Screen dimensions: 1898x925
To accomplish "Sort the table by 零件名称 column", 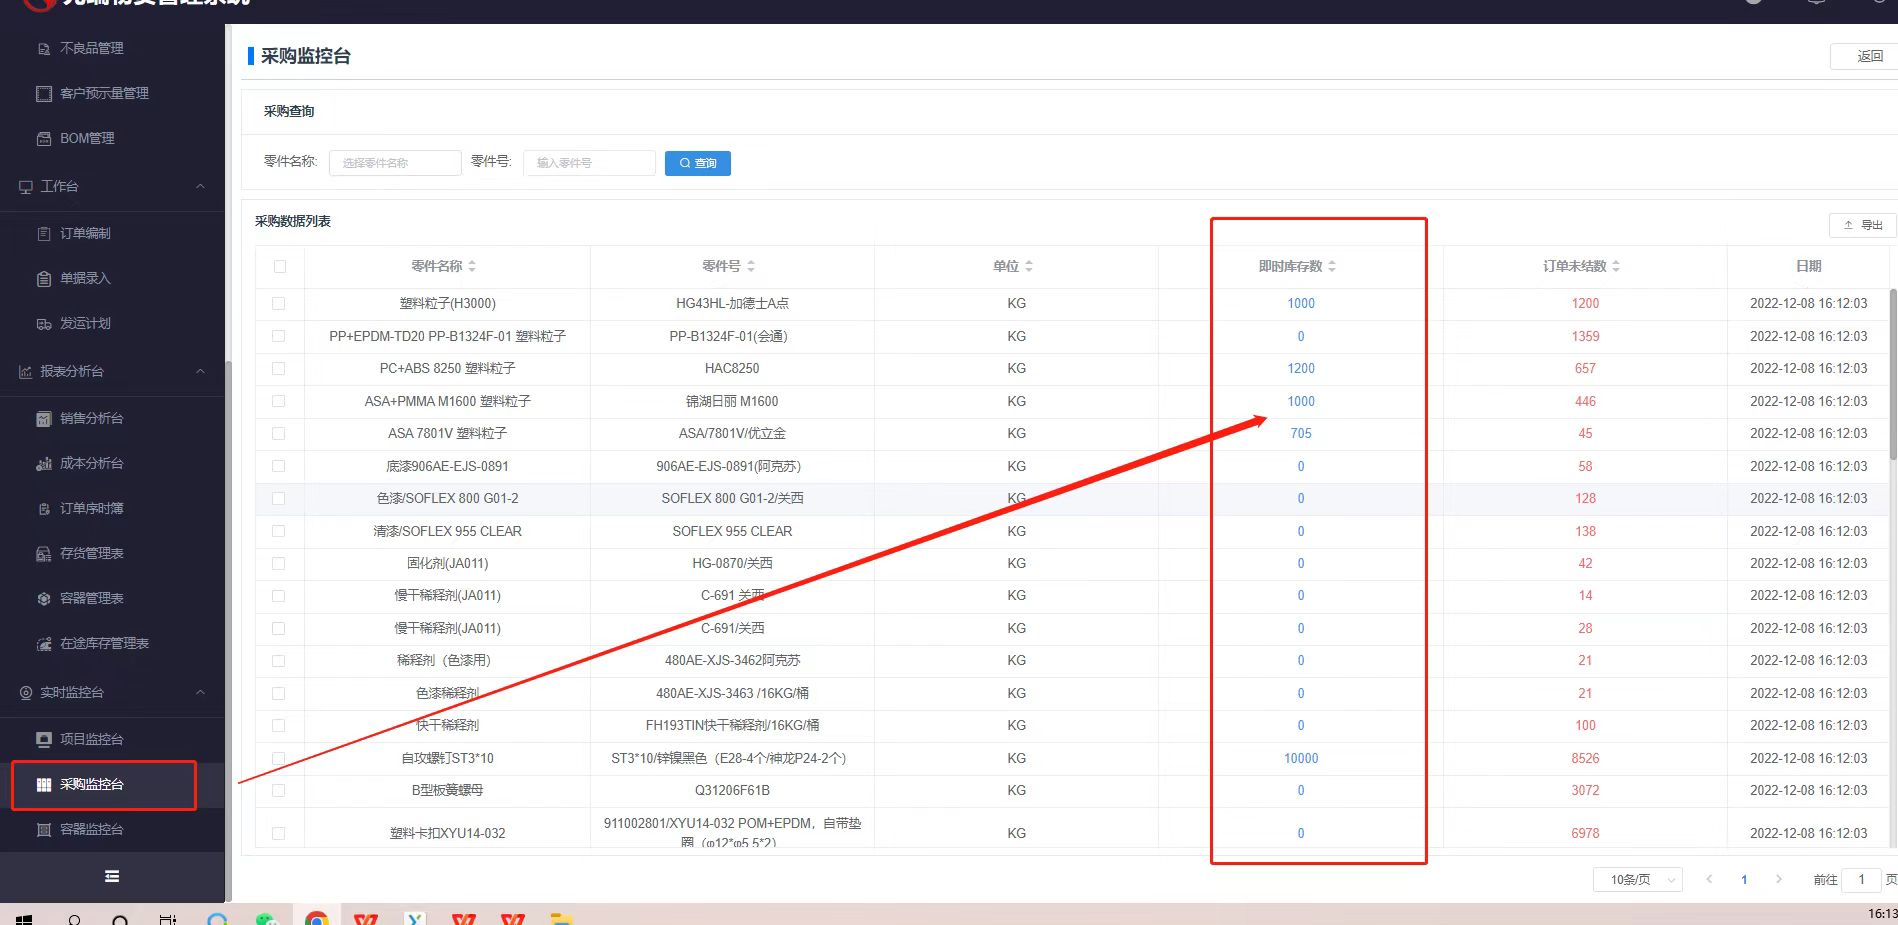I will 472,266.
